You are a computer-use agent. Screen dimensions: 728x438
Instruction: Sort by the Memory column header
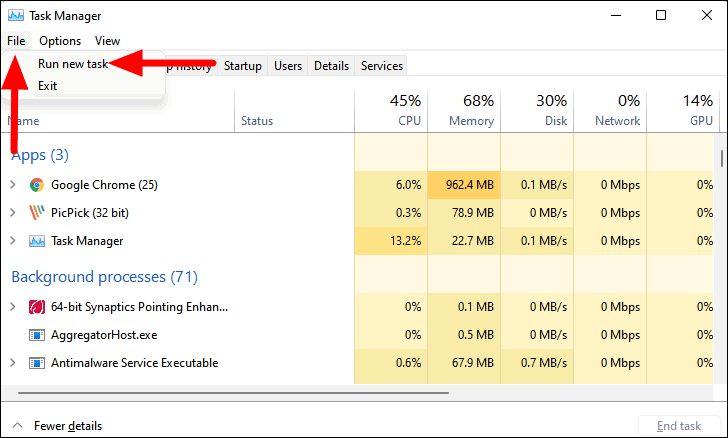tap(464, 111)
